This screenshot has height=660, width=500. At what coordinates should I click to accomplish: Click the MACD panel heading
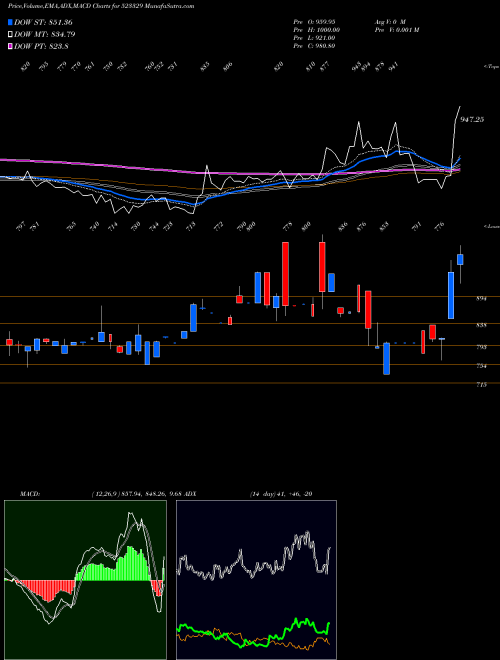(29, 494)
